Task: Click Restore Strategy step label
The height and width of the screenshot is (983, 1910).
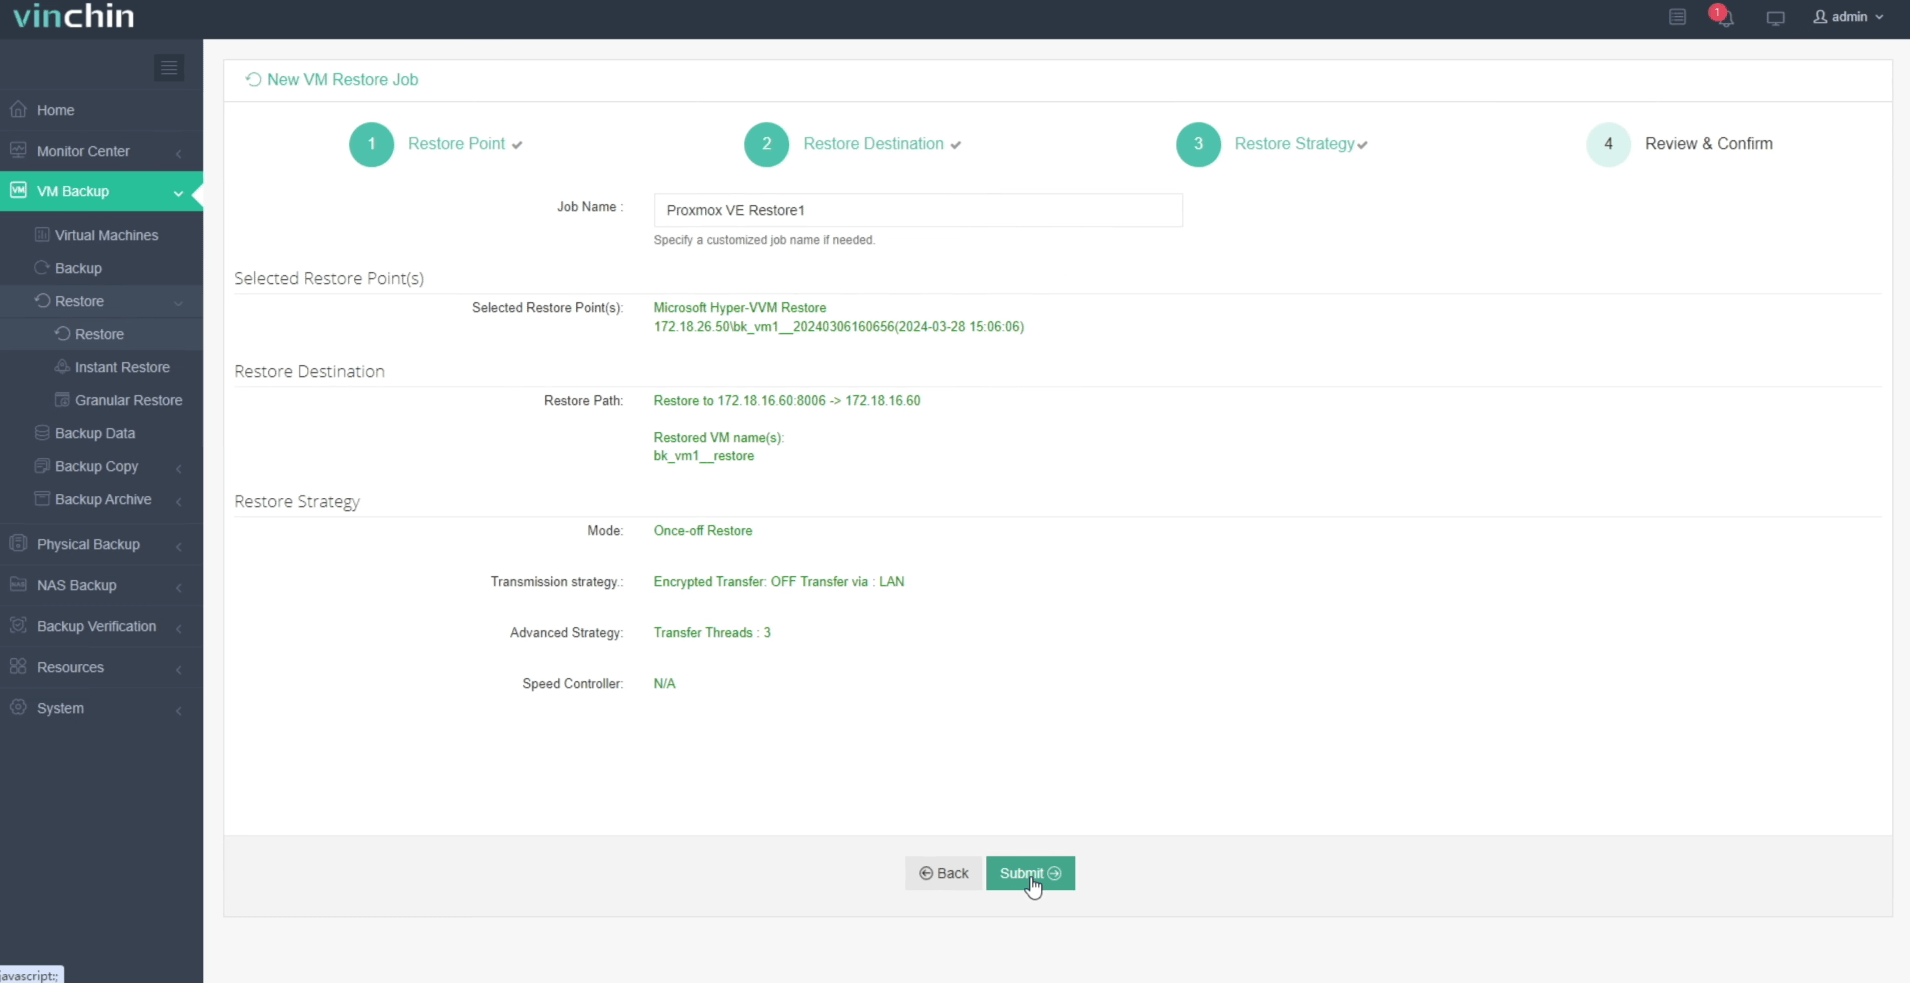Action: click(1294, 144)
